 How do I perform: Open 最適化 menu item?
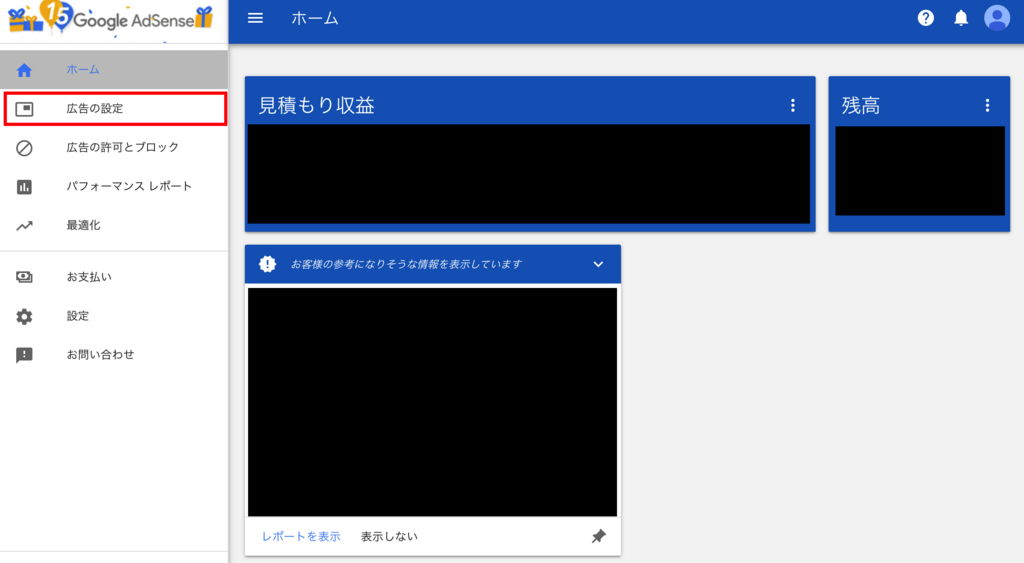114,225
